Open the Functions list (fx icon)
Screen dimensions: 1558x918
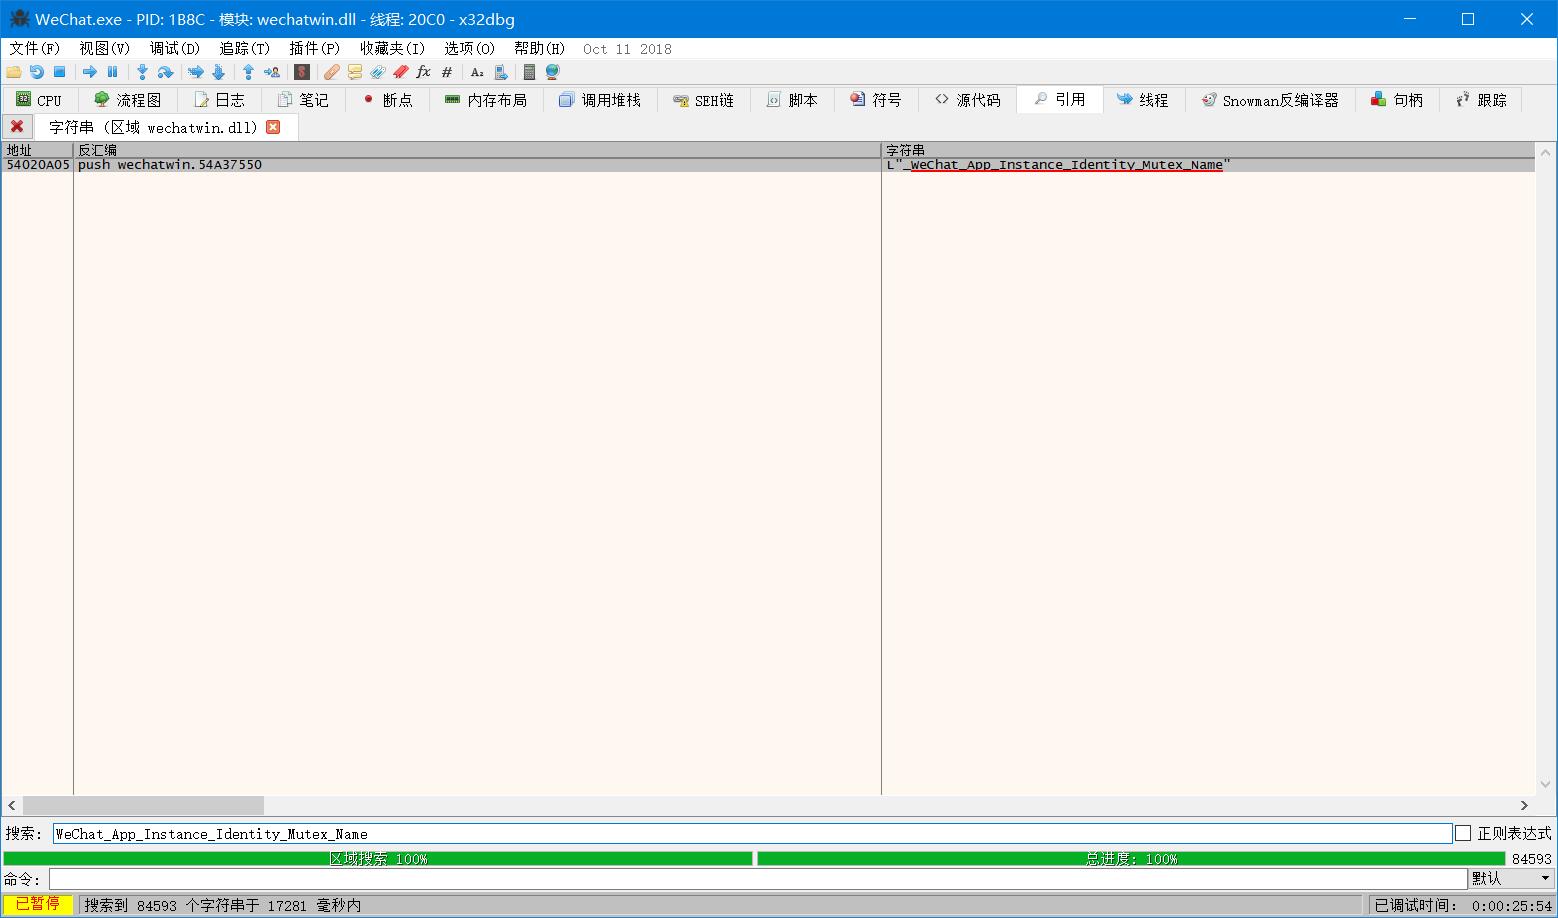pyautogui.click(x=423, y=72)
